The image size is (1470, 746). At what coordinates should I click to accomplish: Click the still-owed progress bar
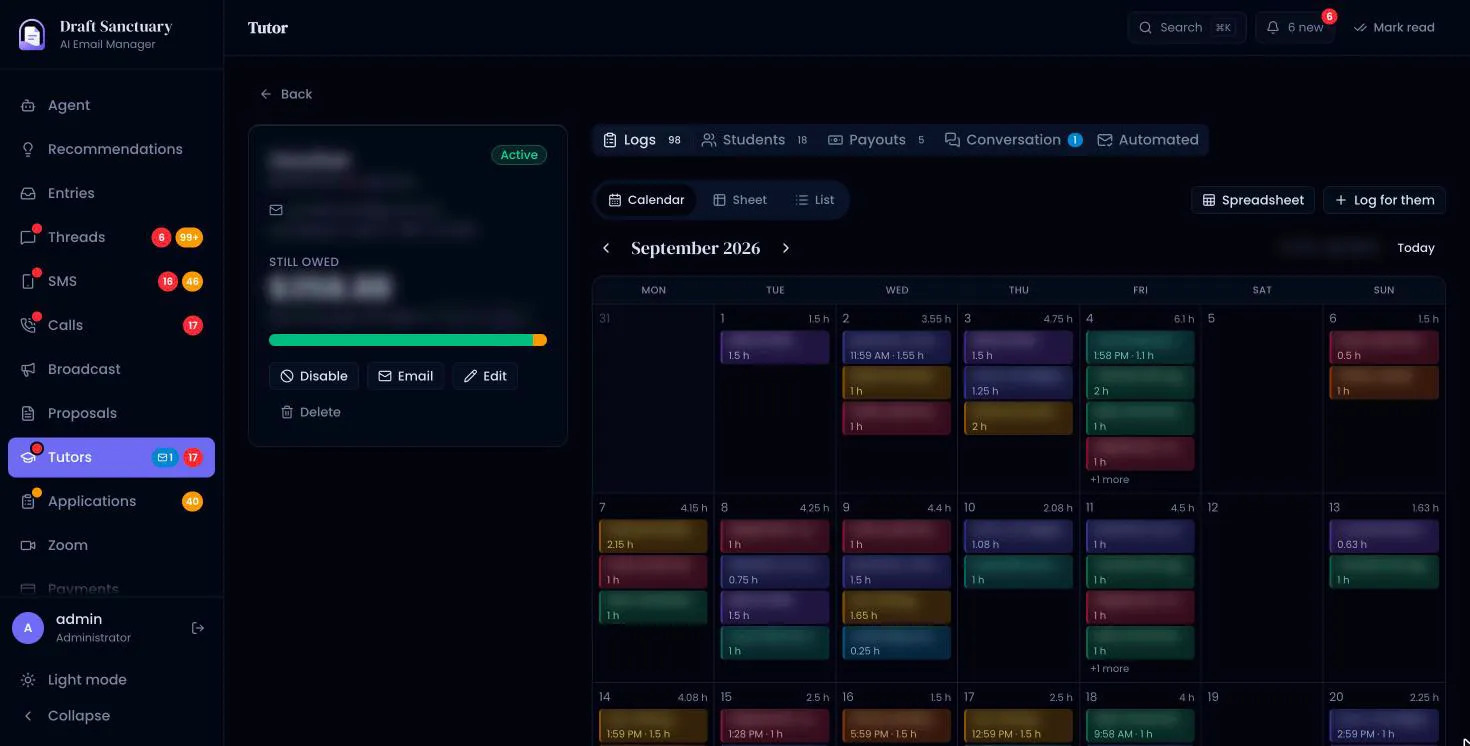[408, 340]
